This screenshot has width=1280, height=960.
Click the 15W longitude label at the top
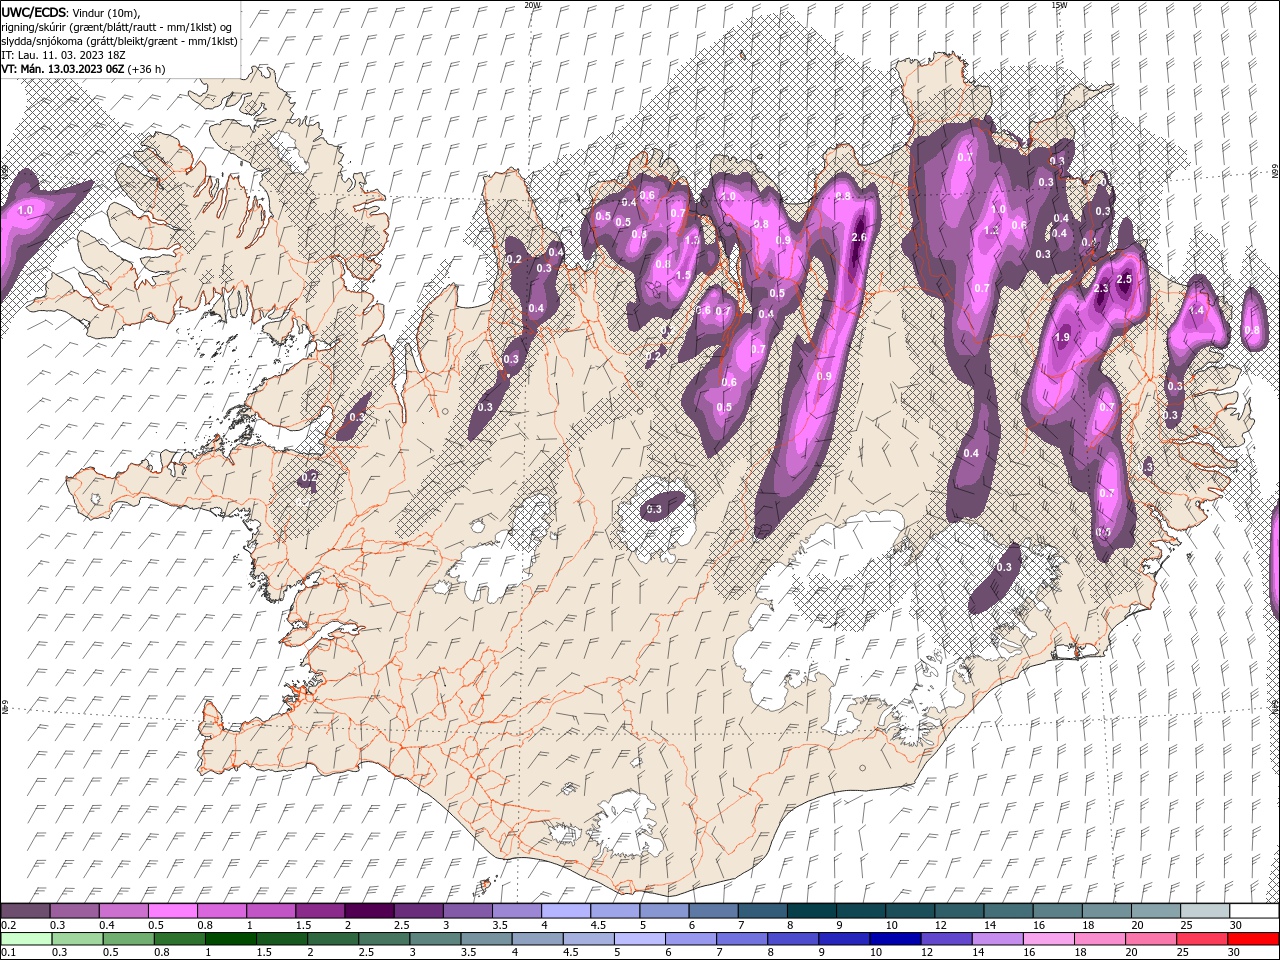[1058, 5]
